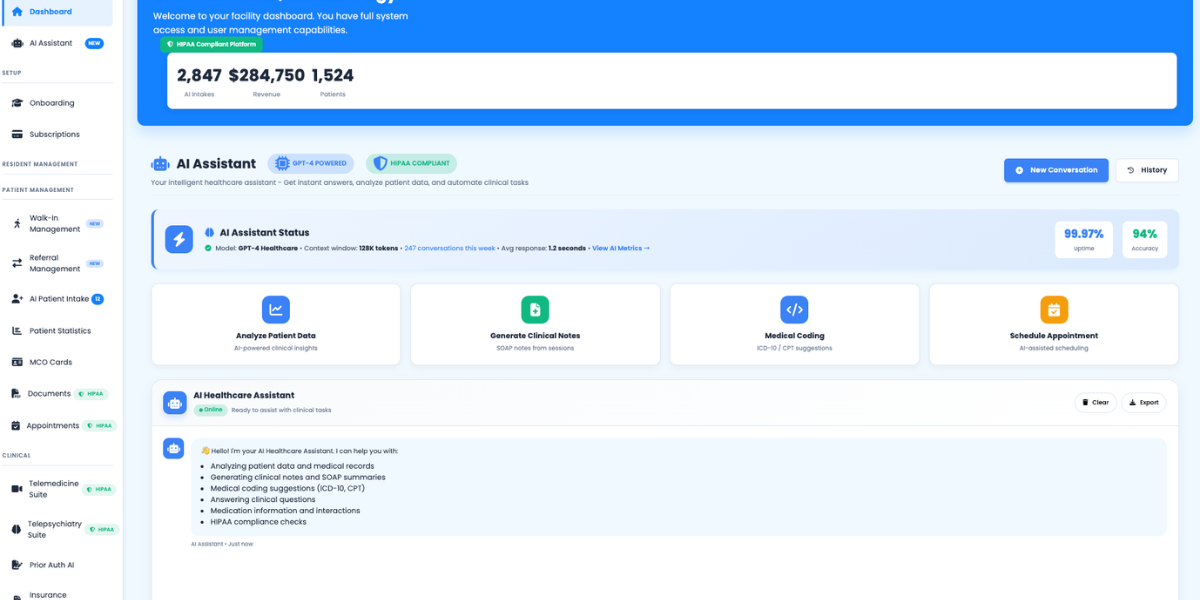Click the AI Healthcare Assistant chat avatar
This screenshot has width=1200, height=600.
point(175,402)
